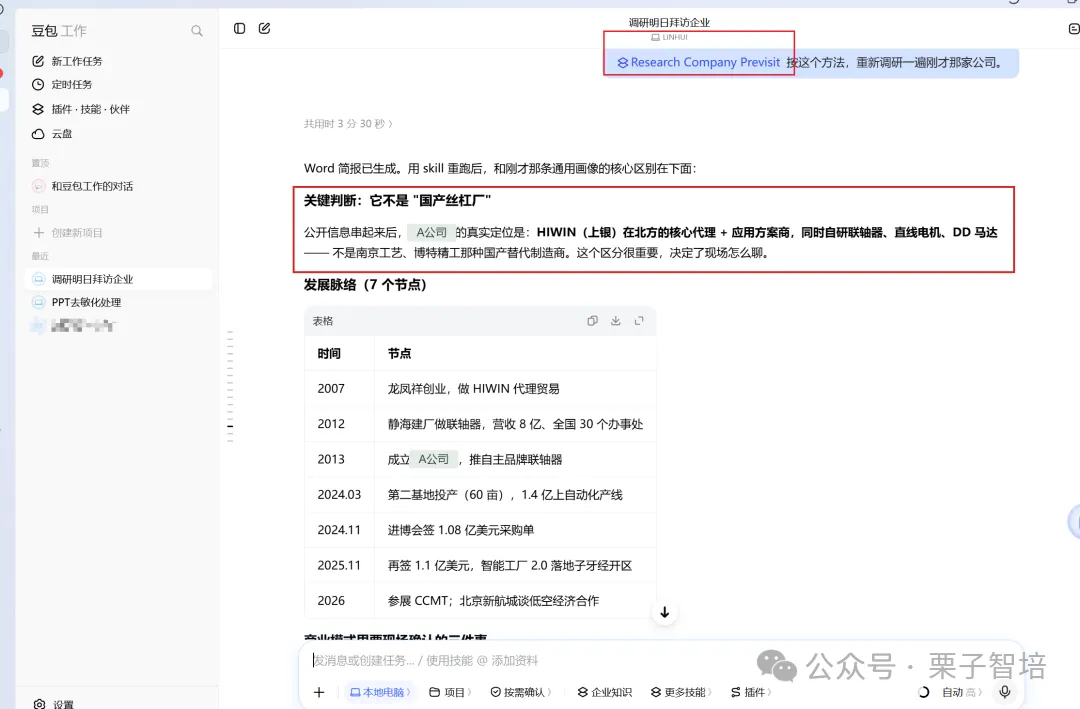Viewport: 1080px width, 709px height.
Task: Click the message outline navigation marker
Action: coord(230,427)
